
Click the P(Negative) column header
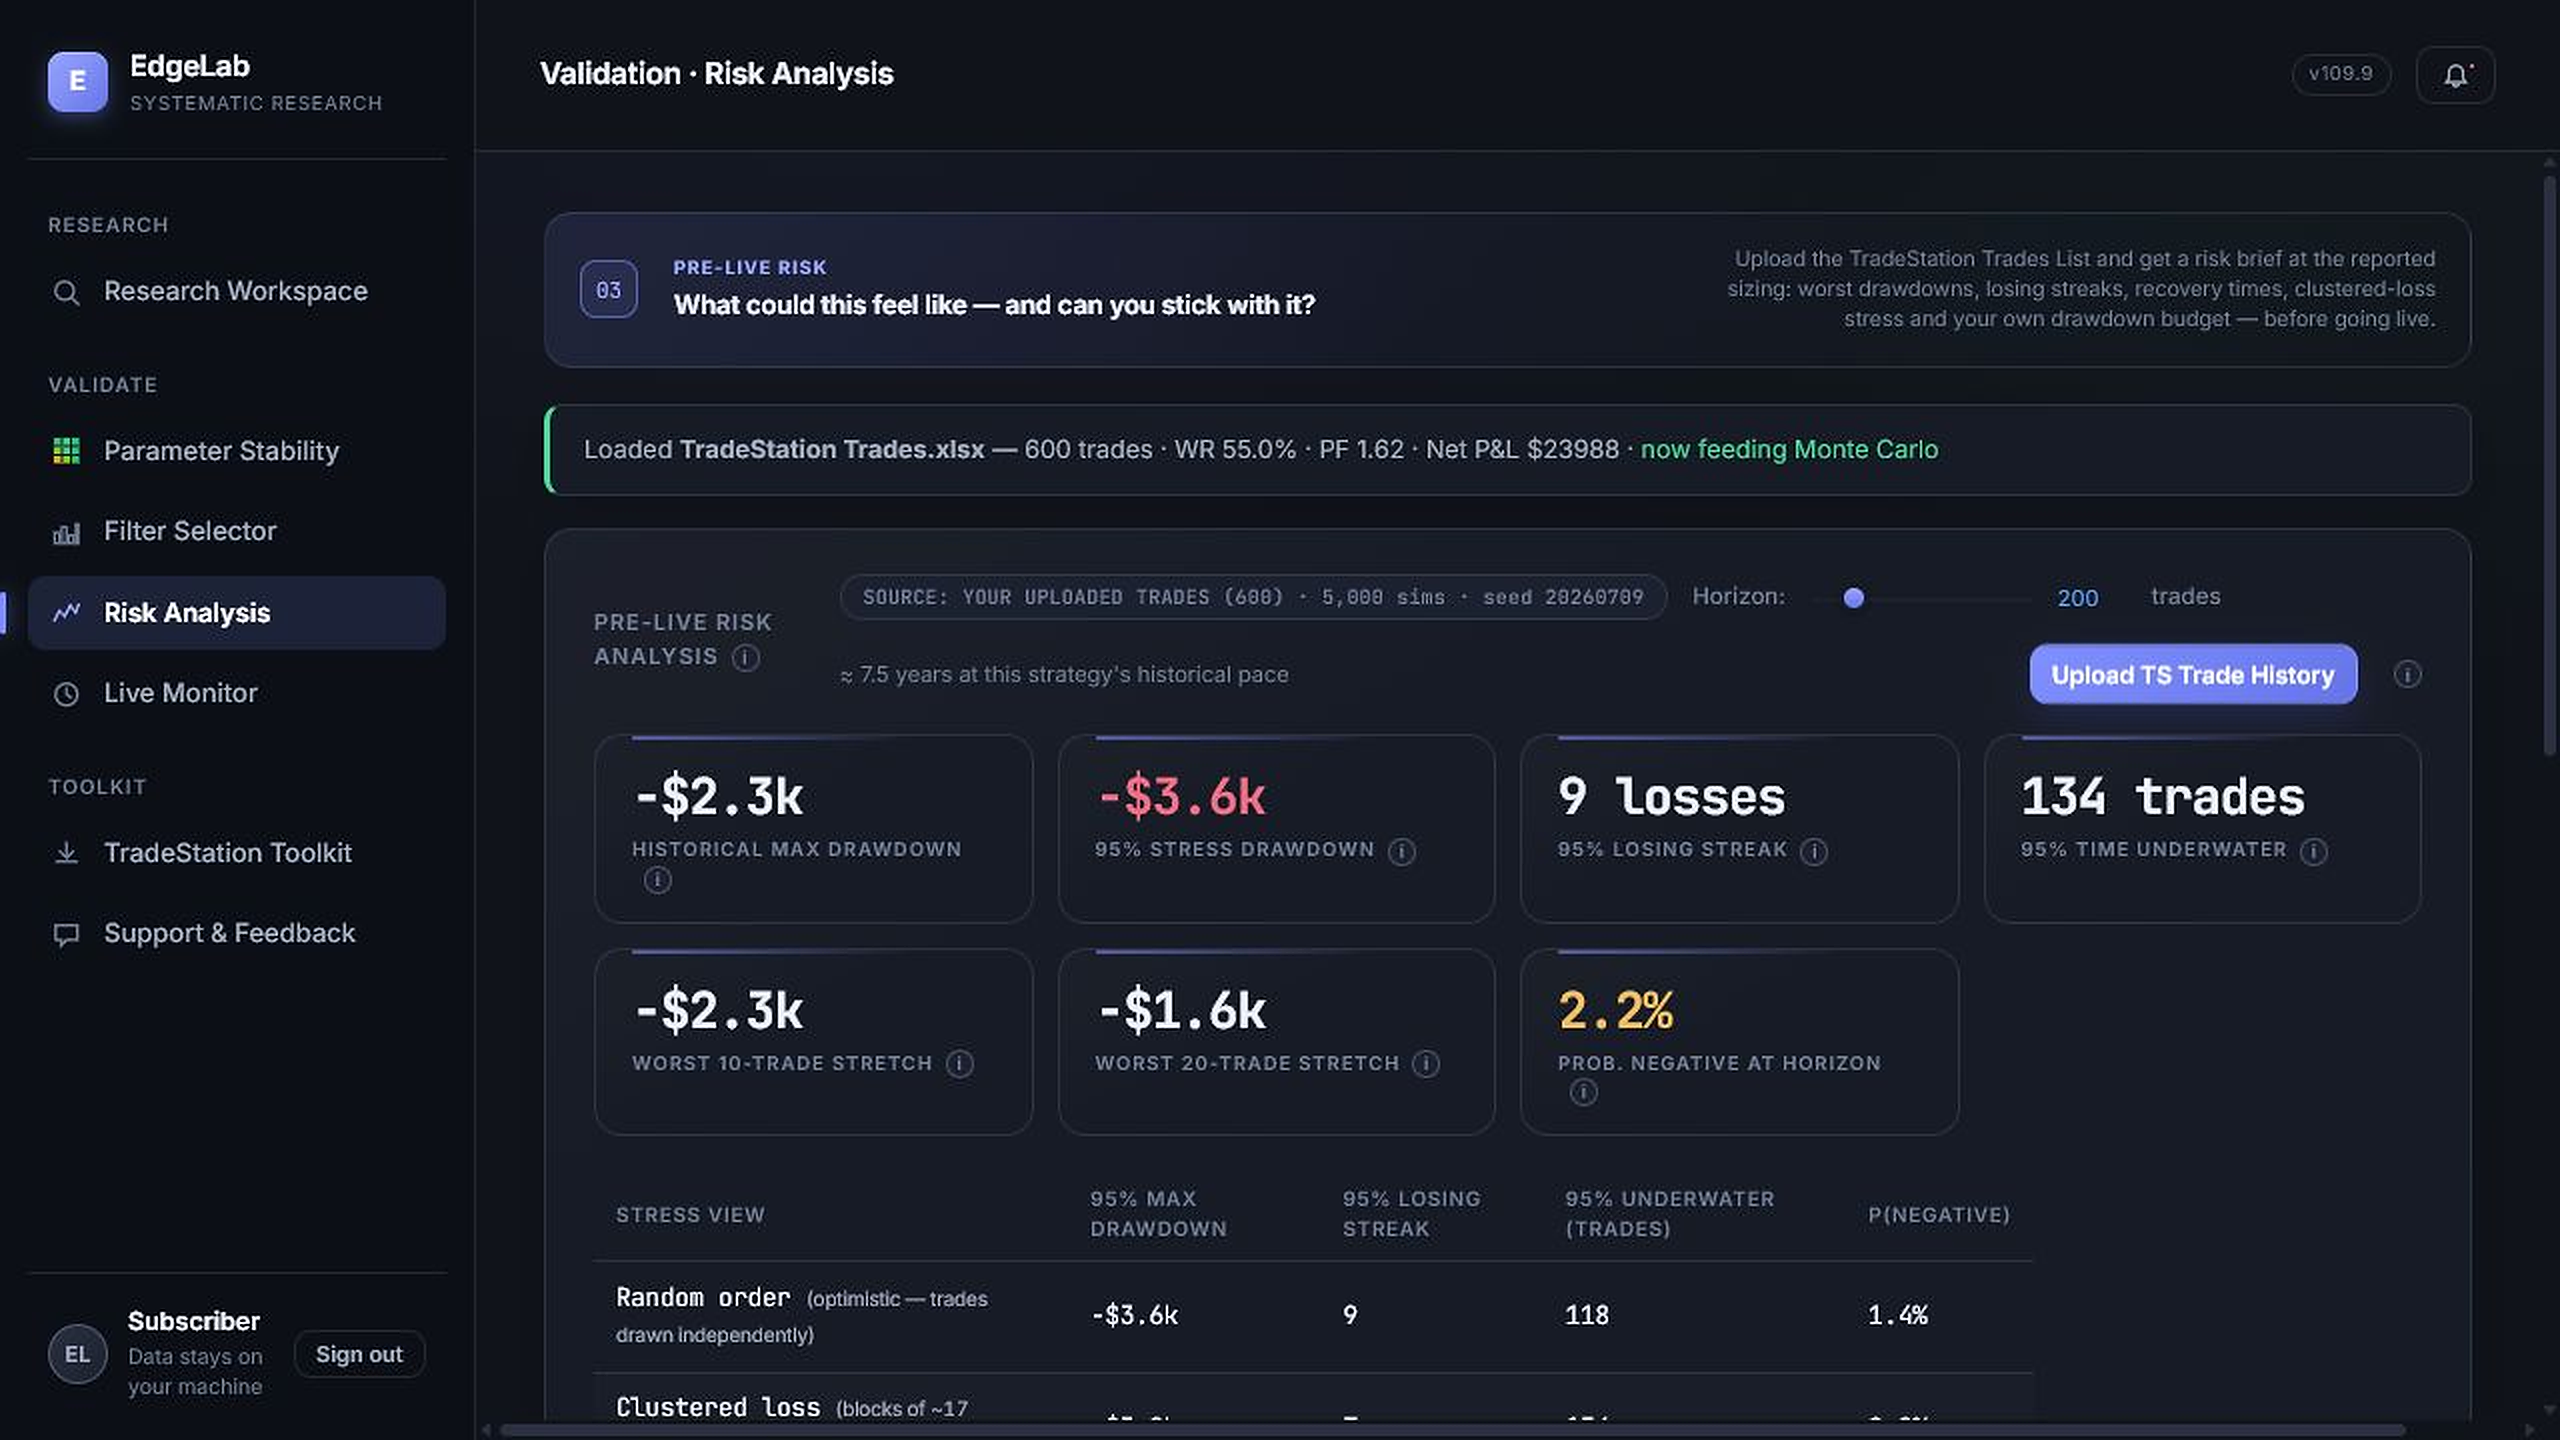point(1938,1215)
